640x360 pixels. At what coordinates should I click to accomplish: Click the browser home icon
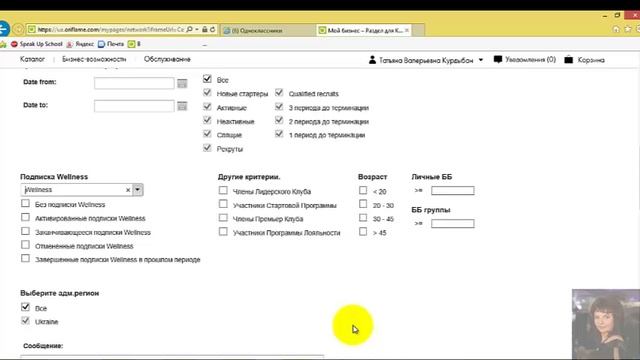point(616,29)
